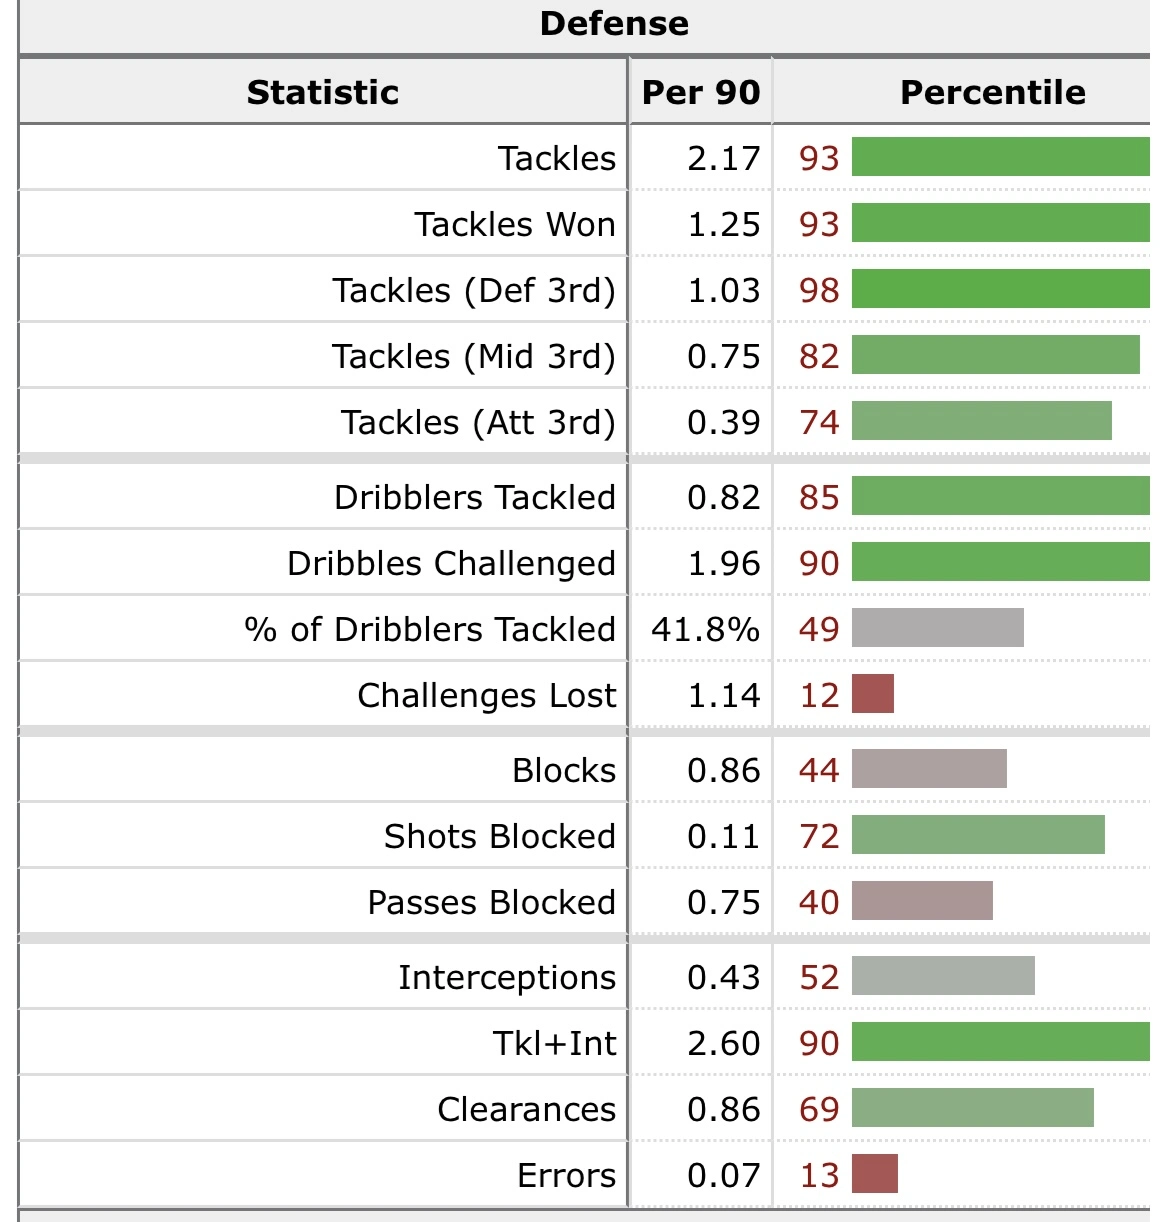Click the Tackles (Def 3rd) row label
Screen dimensions: 1169x1222
[474, 290]
